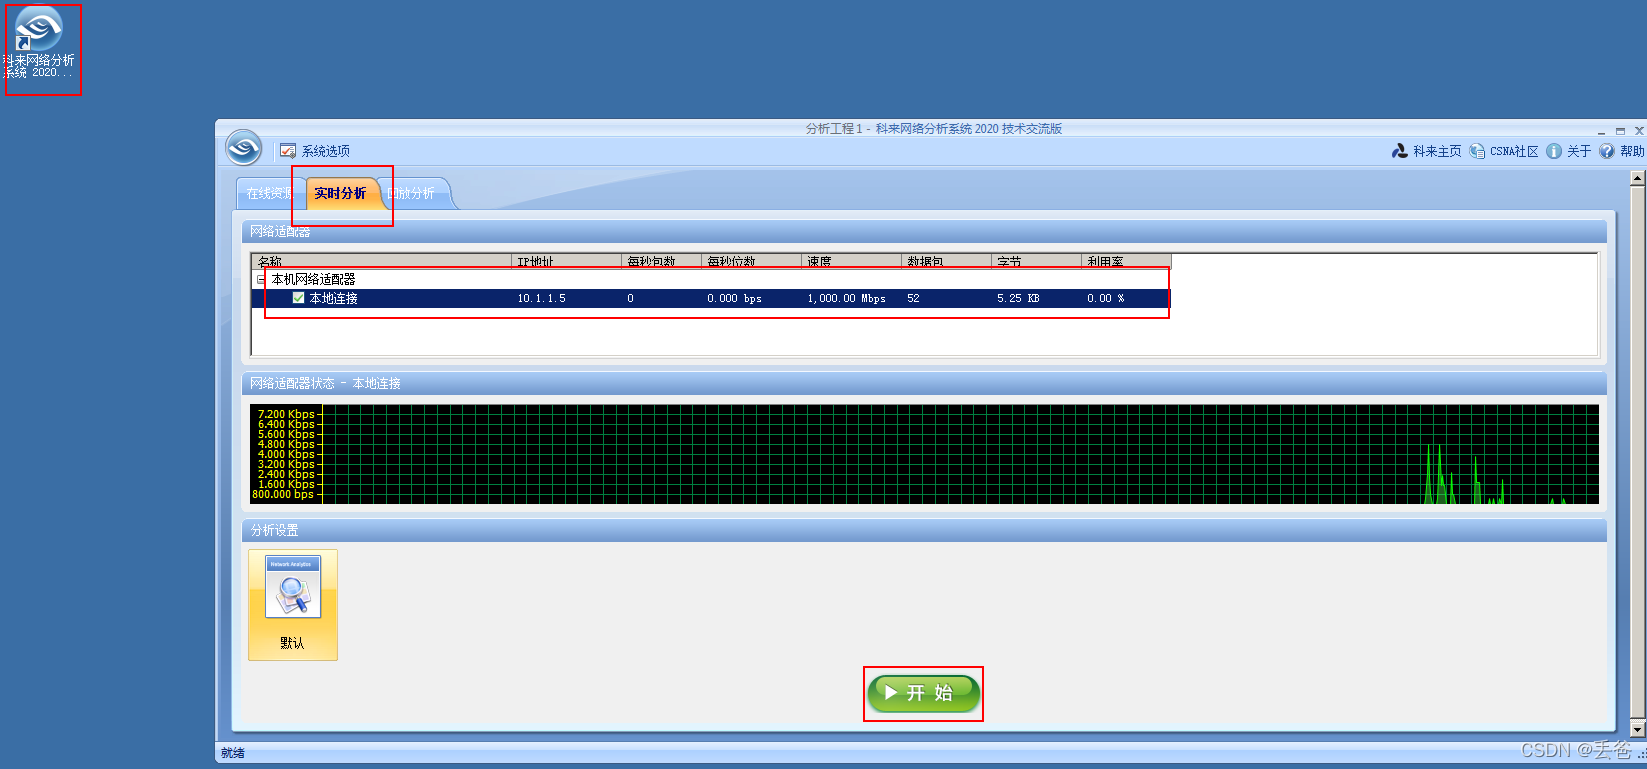
Task: Click the 5.25 KB bytes cell
Action: [1018, 298]
